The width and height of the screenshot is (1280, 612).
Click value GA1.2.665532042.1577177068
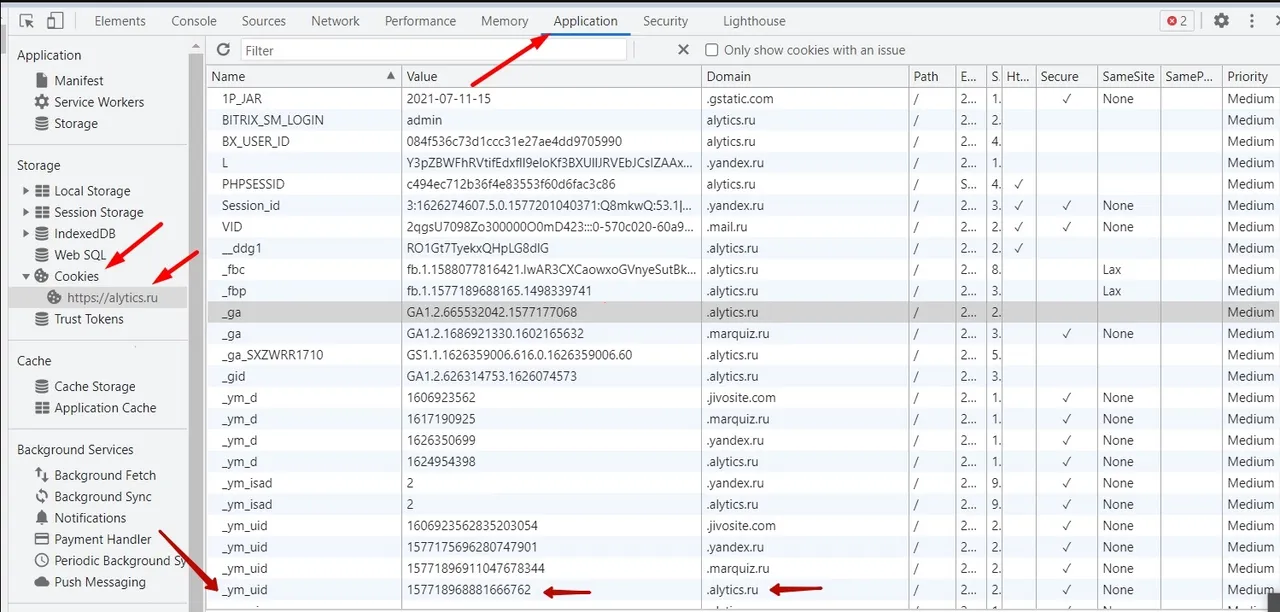click(491, 312)
